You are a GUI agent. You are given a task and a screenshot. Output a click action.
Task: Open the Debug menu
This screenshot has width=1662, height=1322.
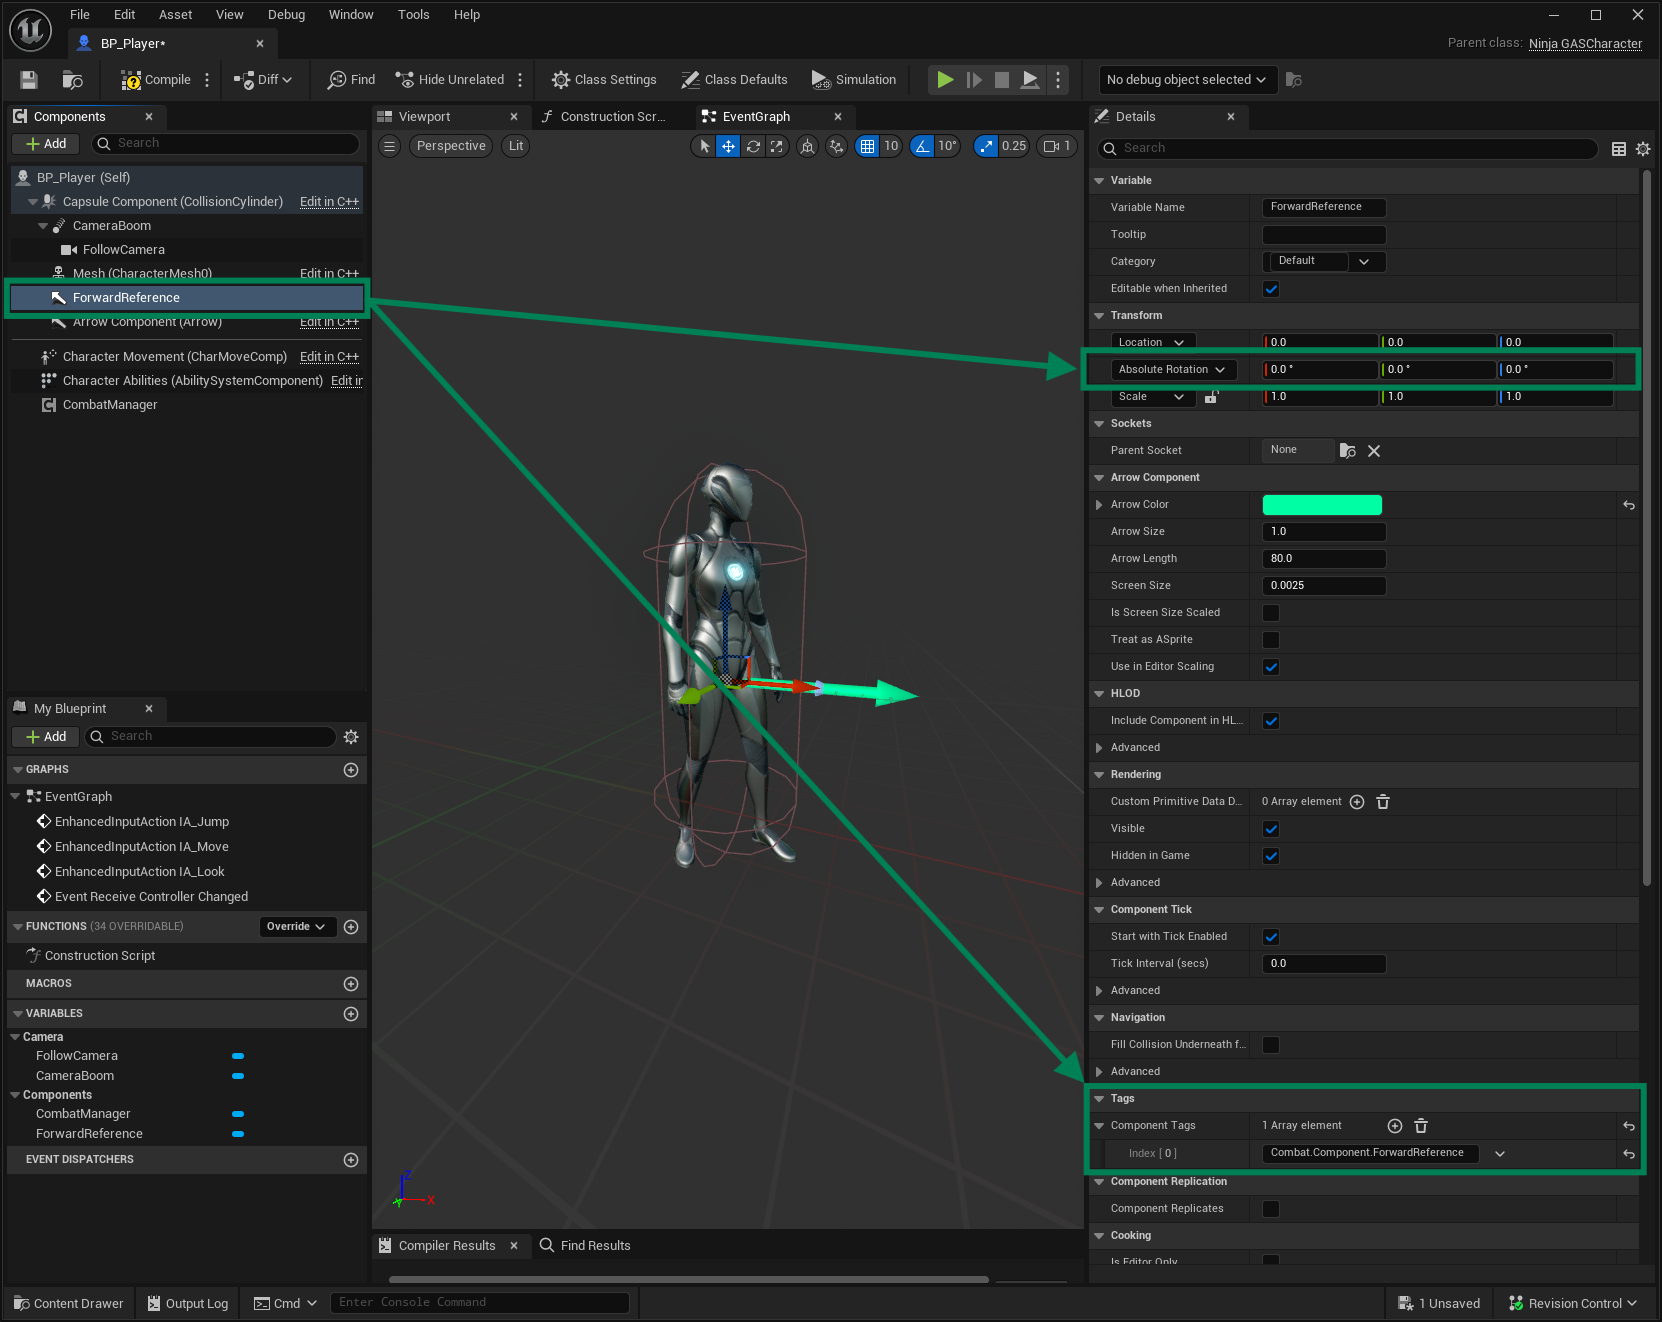pos(286,15)
